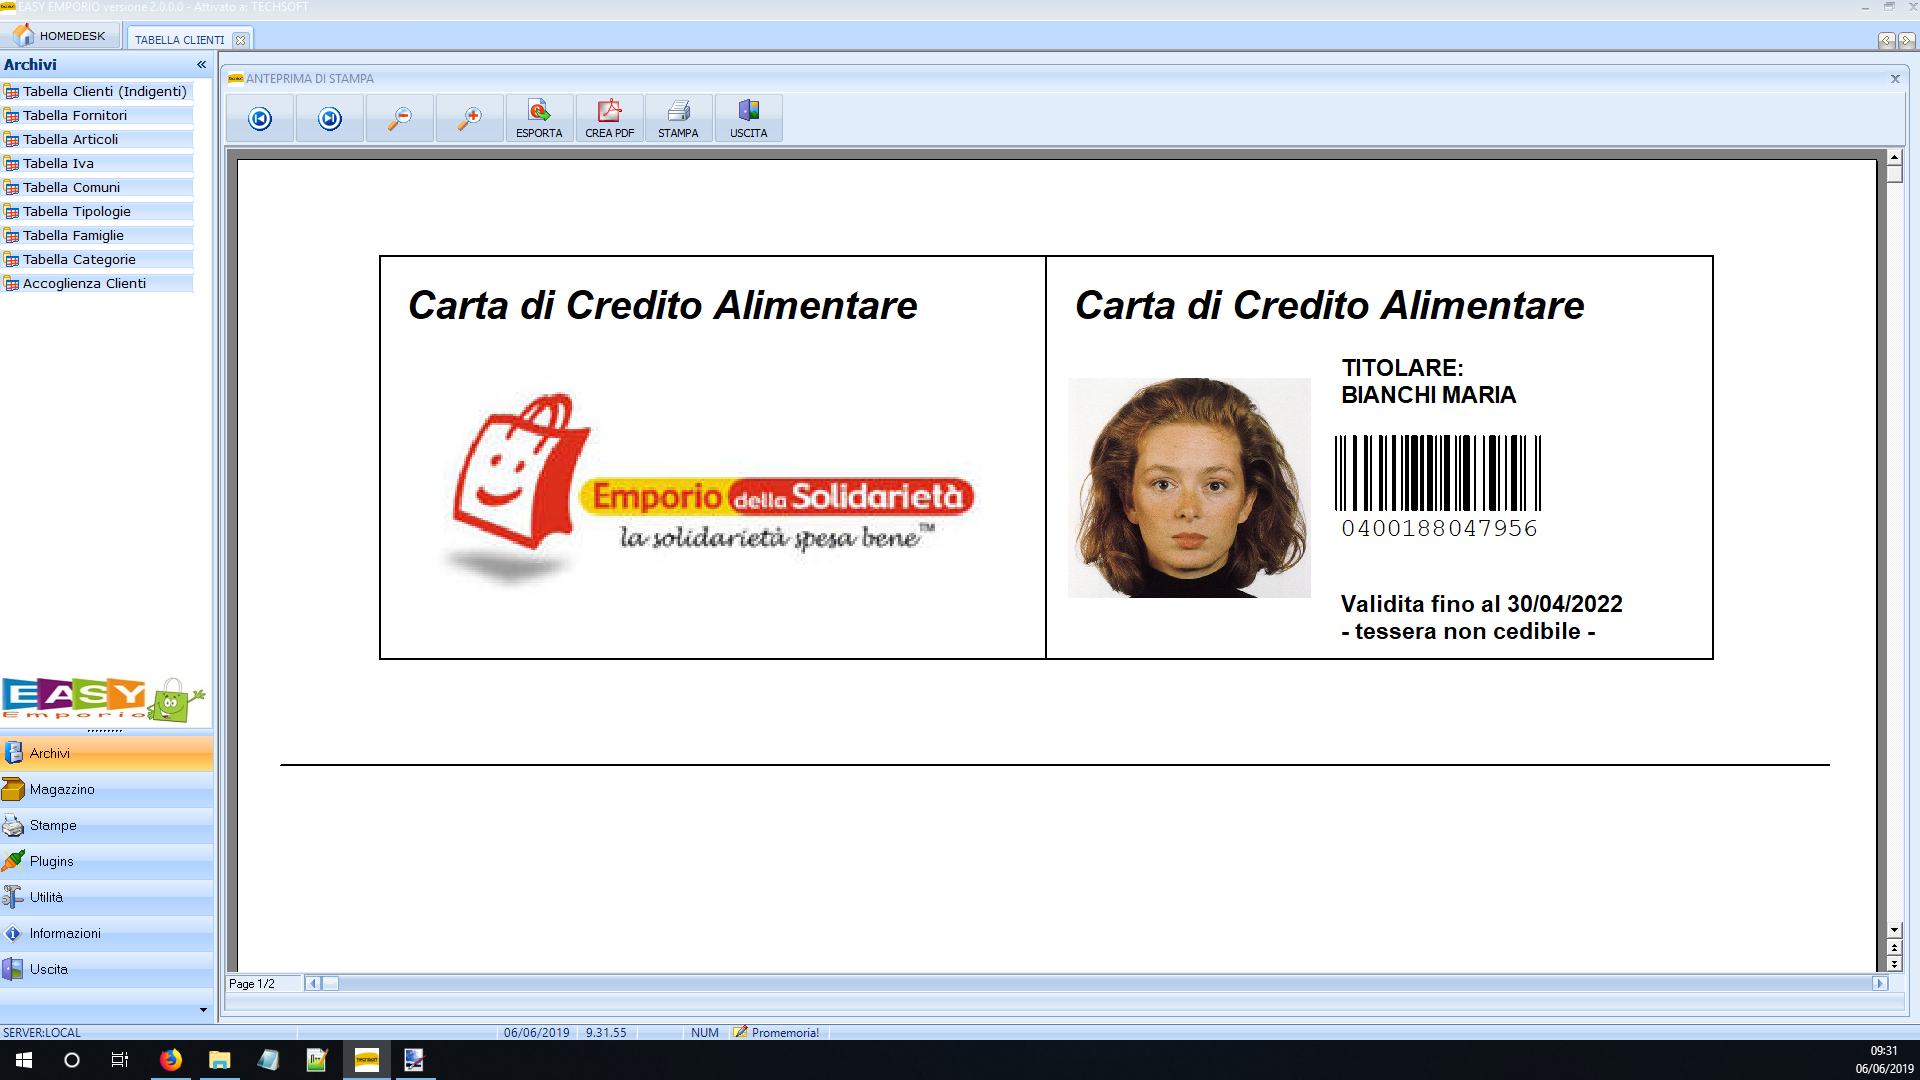Open the Windows Start menu
The image size is (1920, 1080).
pyautogui.click(x=24, y=1060)
